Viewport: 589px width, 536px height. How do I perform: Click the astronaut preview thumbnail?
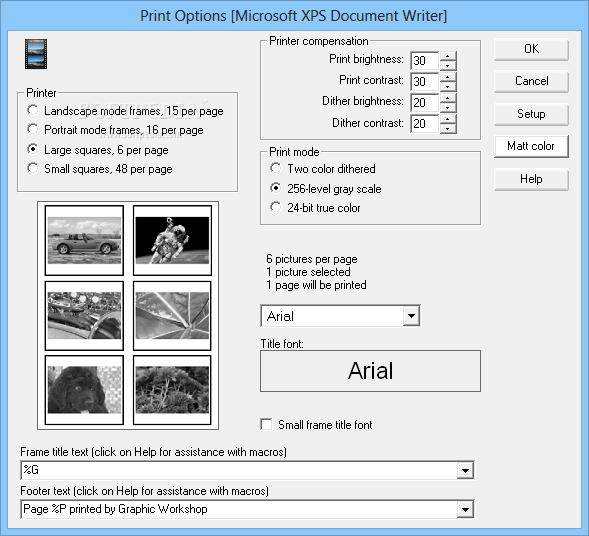pos(172,240)
